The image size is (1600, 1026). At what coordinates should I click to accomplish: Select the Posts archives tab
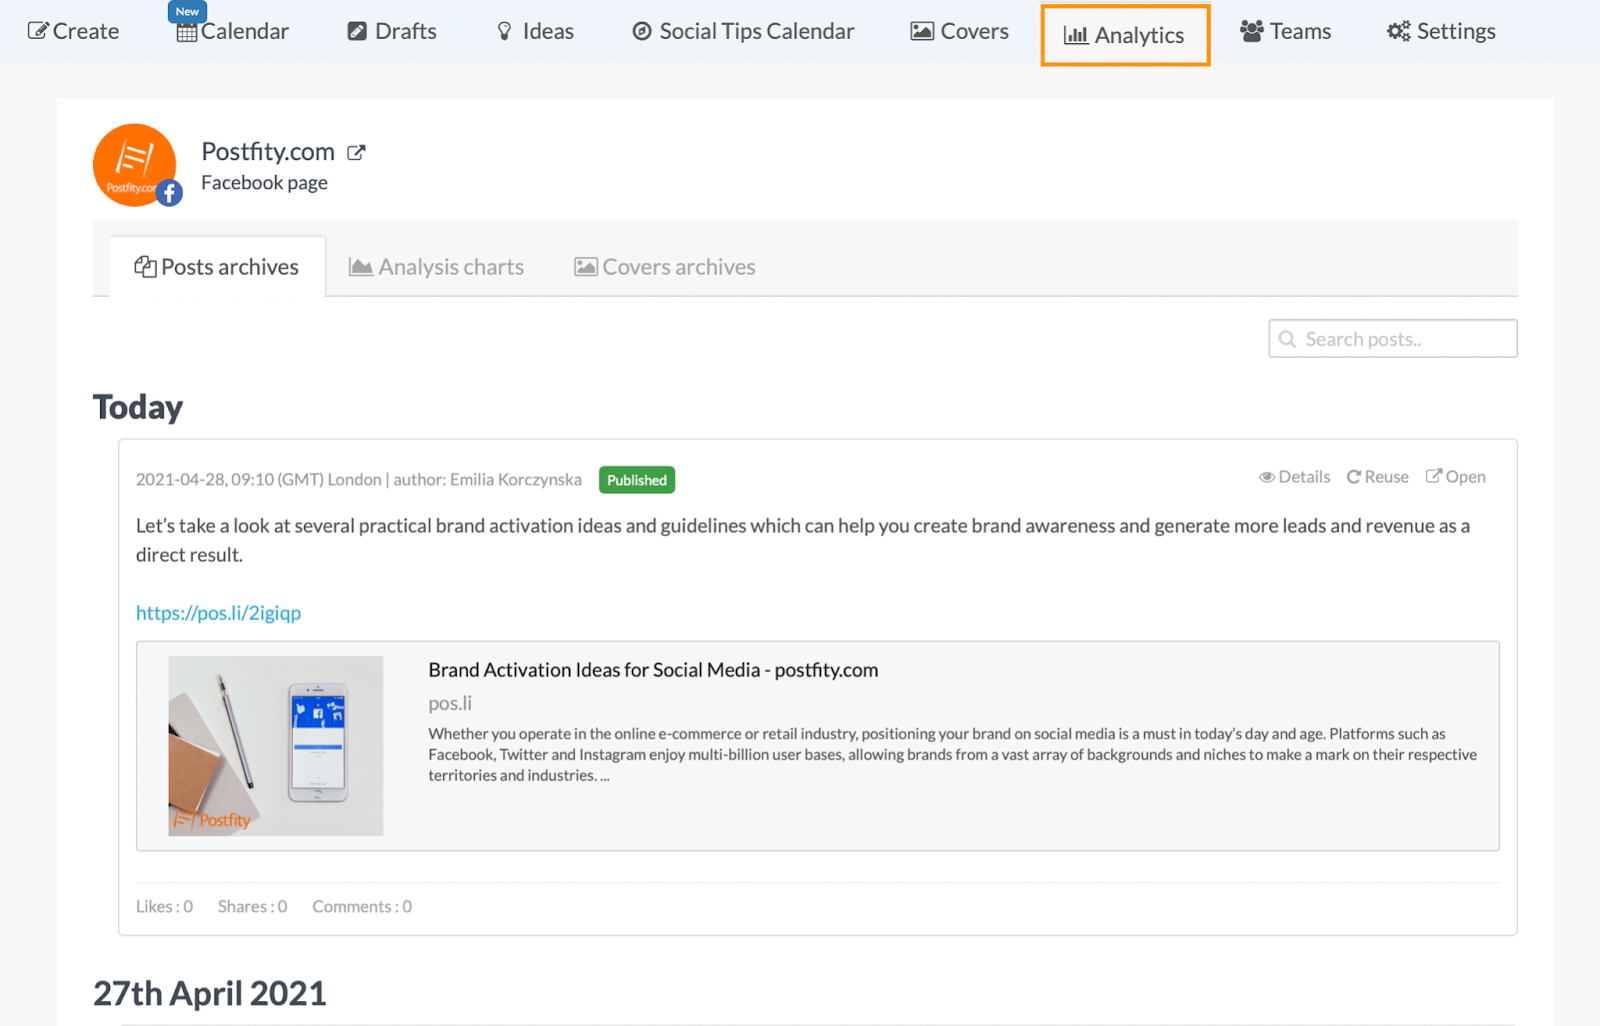[x=217, y=267]
